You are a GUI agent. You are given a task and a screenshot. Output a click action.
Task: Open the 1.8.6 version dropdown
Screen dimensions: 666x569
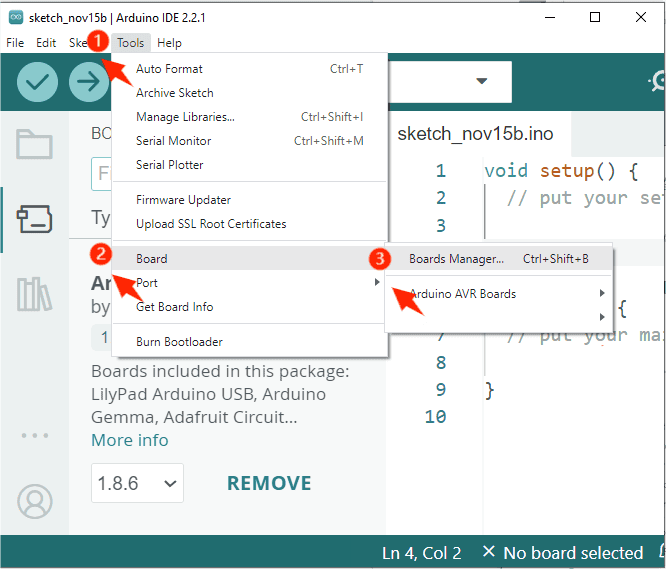click(x=137, y=484)
